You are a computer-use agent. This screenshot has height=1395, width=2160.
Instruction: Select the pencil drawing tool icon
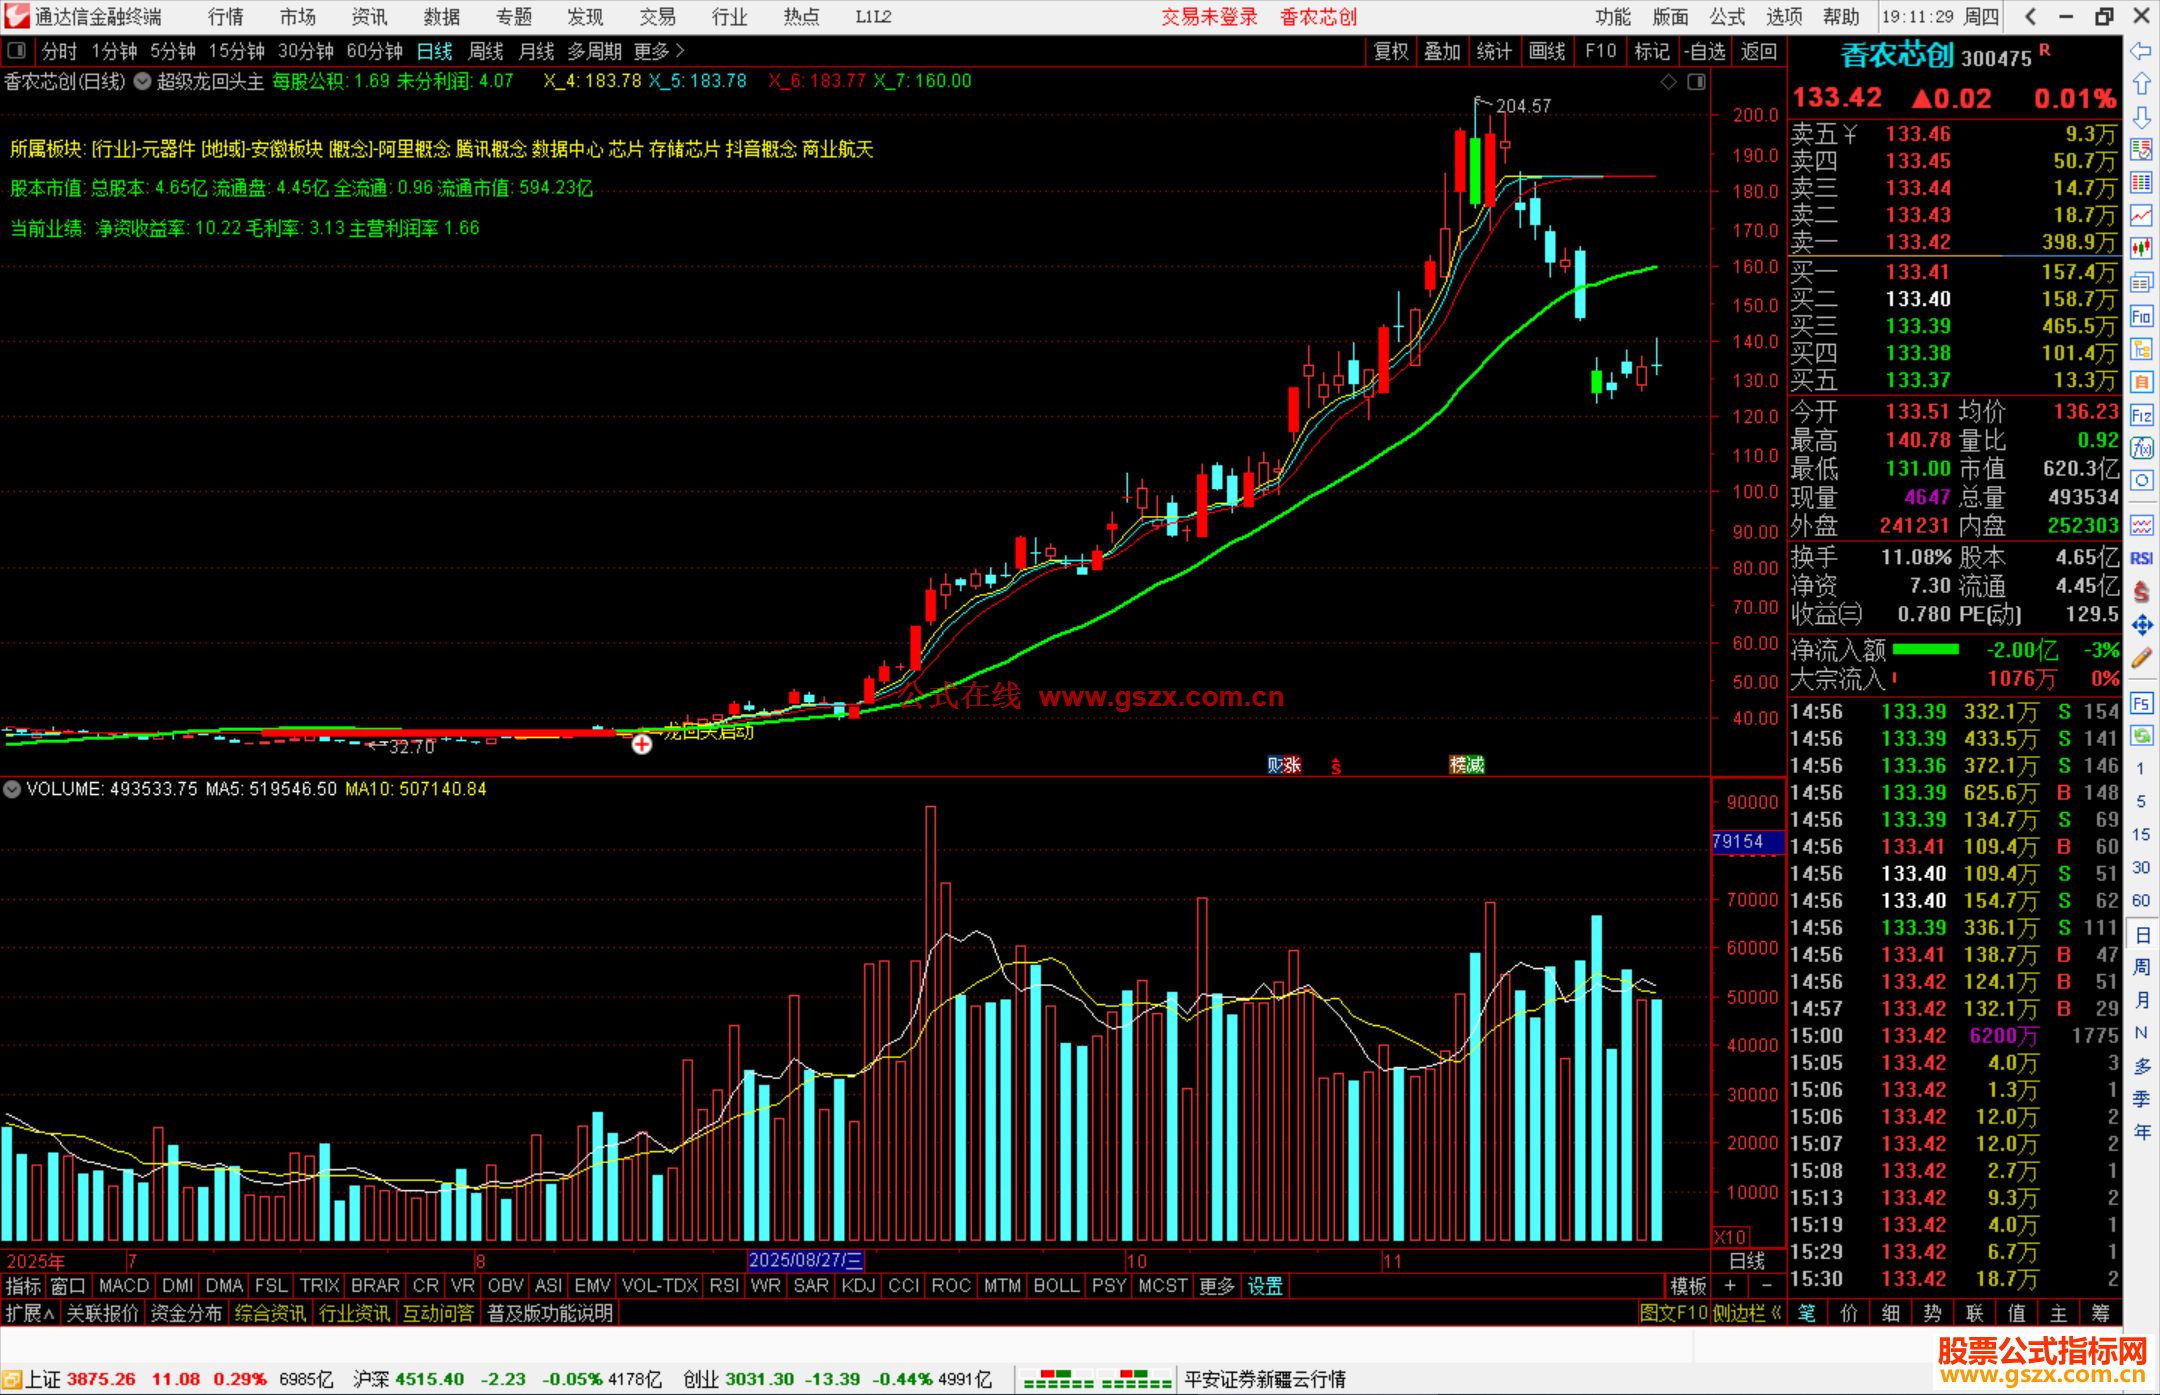(2141, 658)
